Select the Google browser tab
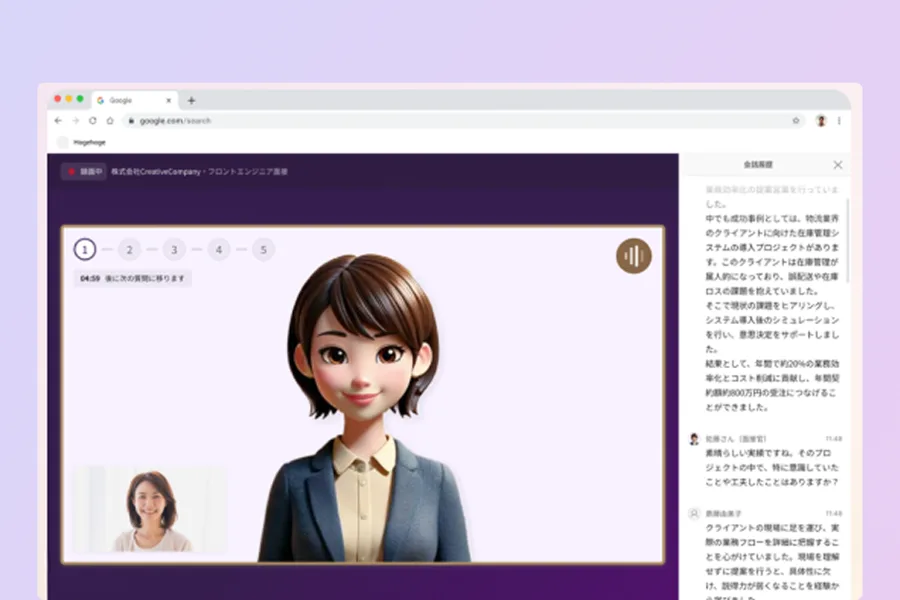This screenshot has height=600, width=900. [135, 100]
